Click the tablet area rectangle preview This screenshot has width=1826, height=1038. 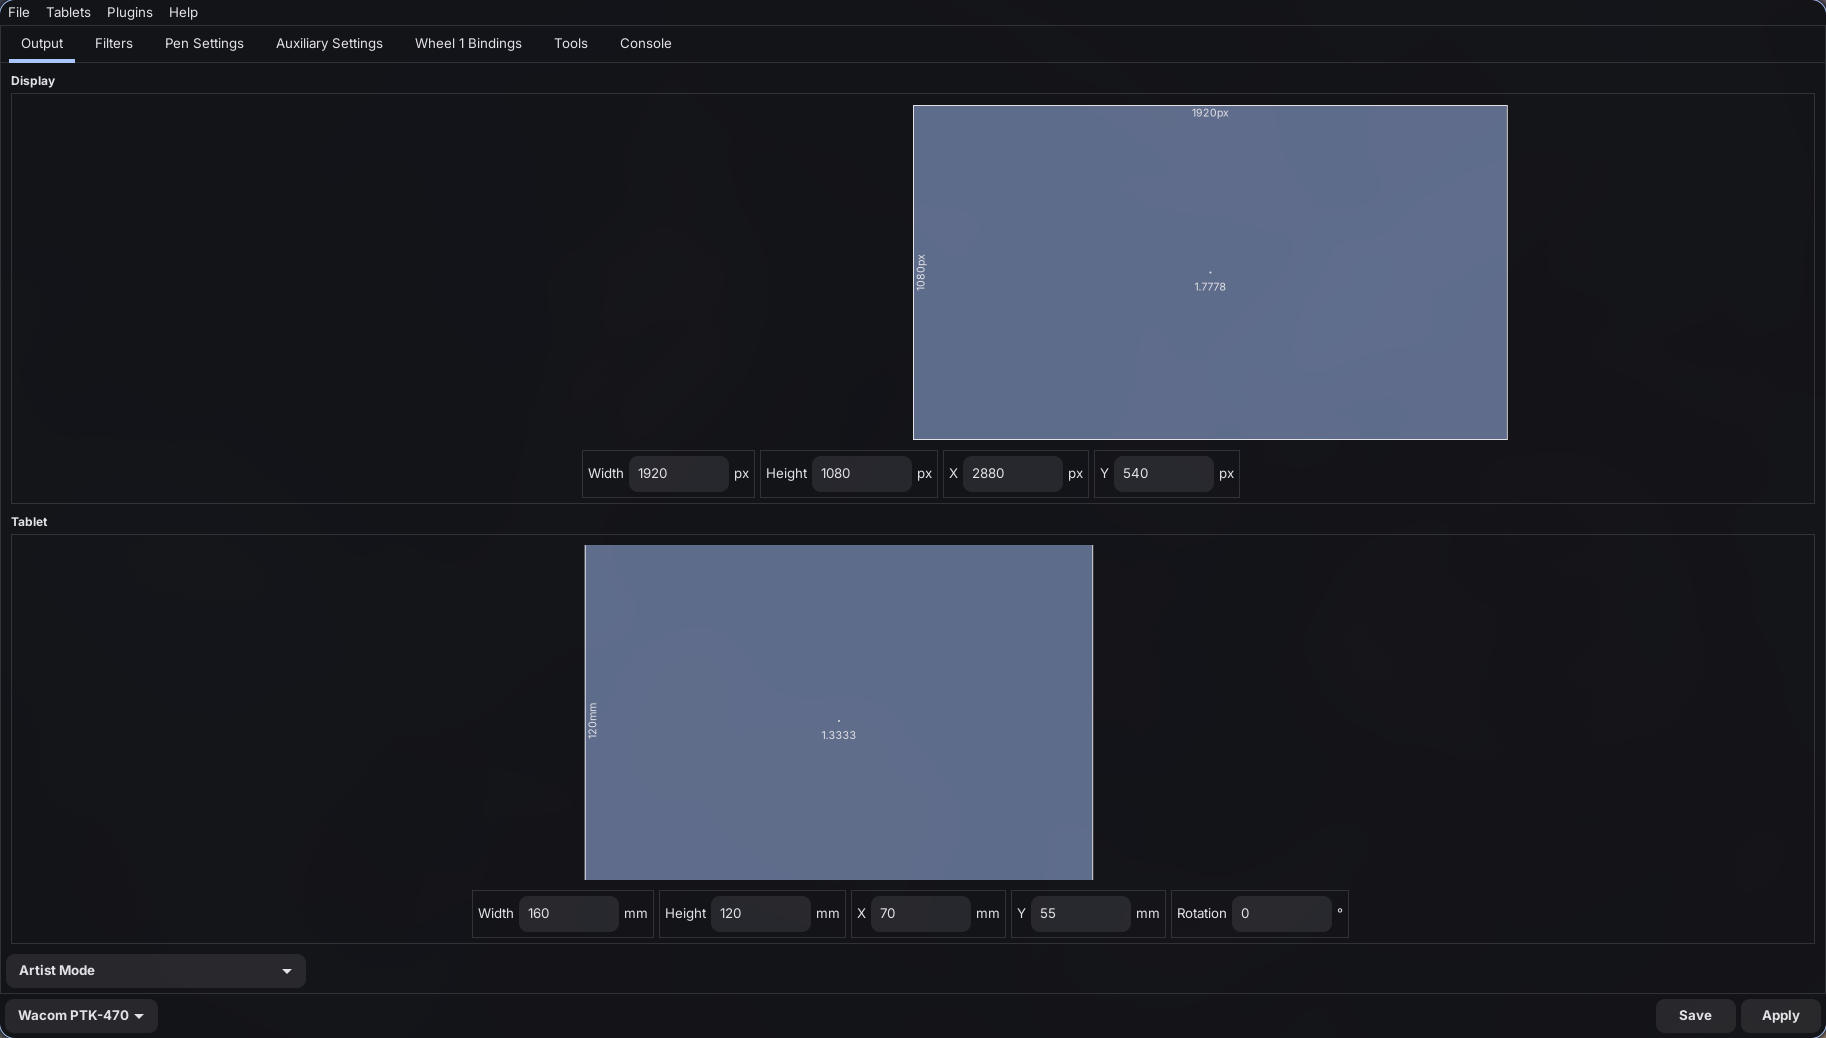pyautogui.click(x=838, y=712)
